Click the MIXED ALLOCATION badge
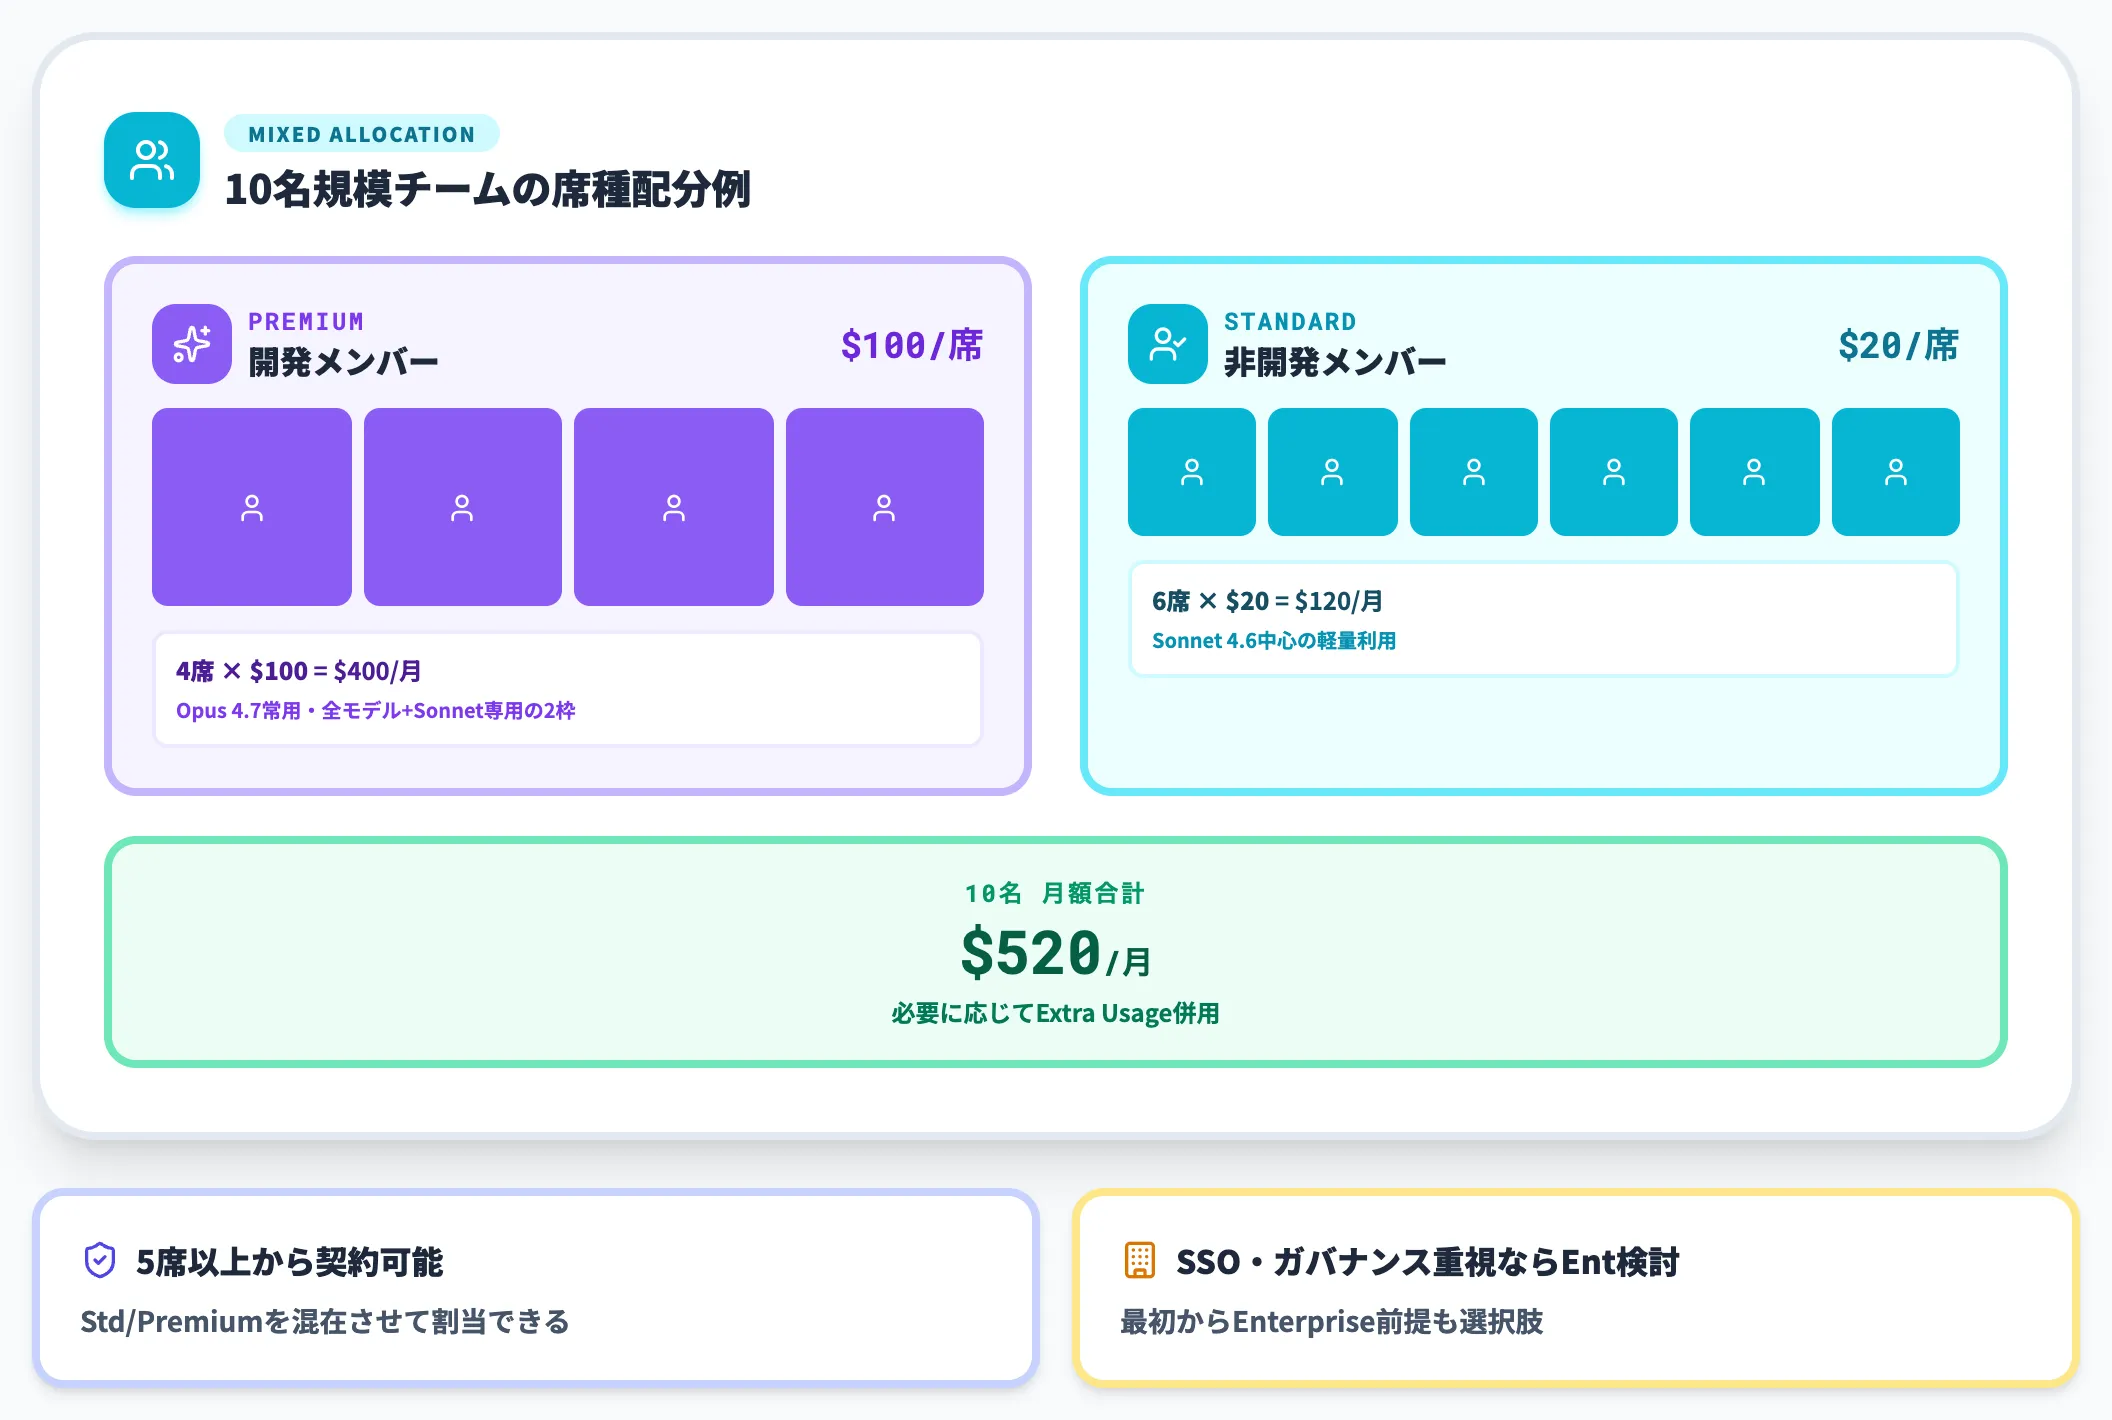The height and width of the screenshot is (1420, 2112). pyautogui.click(x=362, y=134)
